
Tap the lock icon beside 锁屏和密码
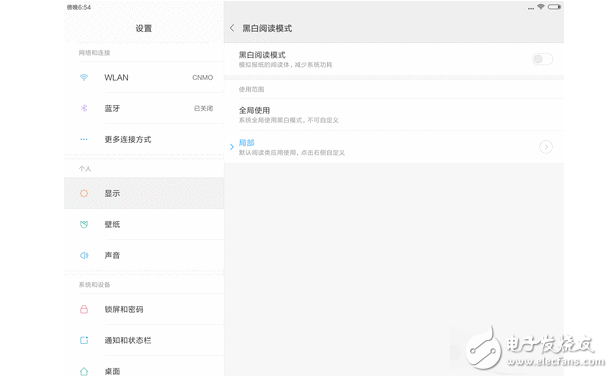coord(84,309)
